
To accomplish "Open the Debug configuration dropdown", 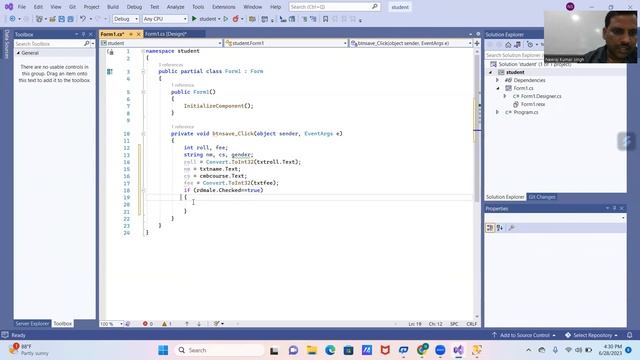I will [x=126, y=19].
